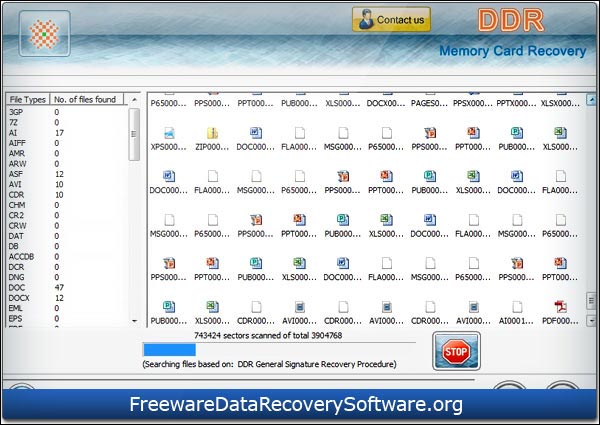
Task: Select the PDF000 file icon
Action: point(560,307)
